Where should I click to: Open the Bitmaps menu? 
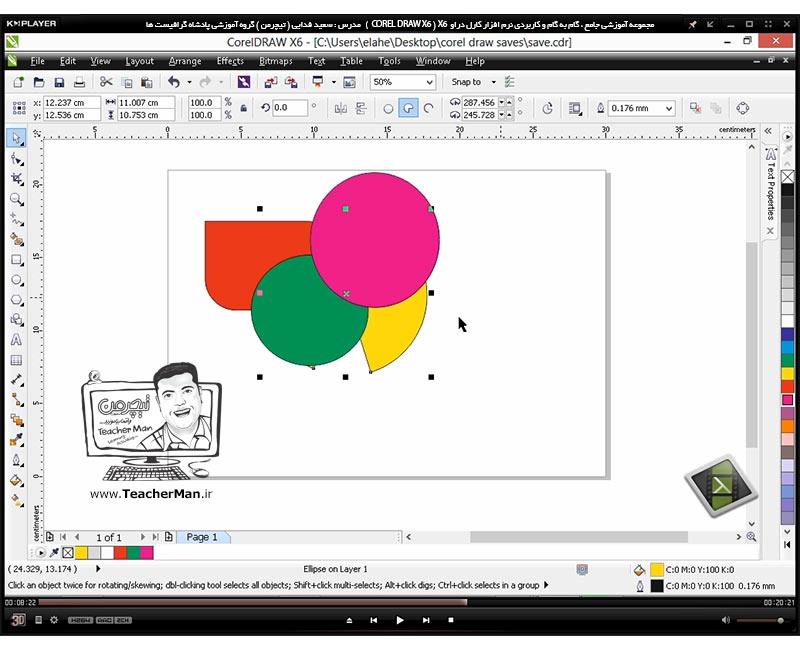[276, 61]
